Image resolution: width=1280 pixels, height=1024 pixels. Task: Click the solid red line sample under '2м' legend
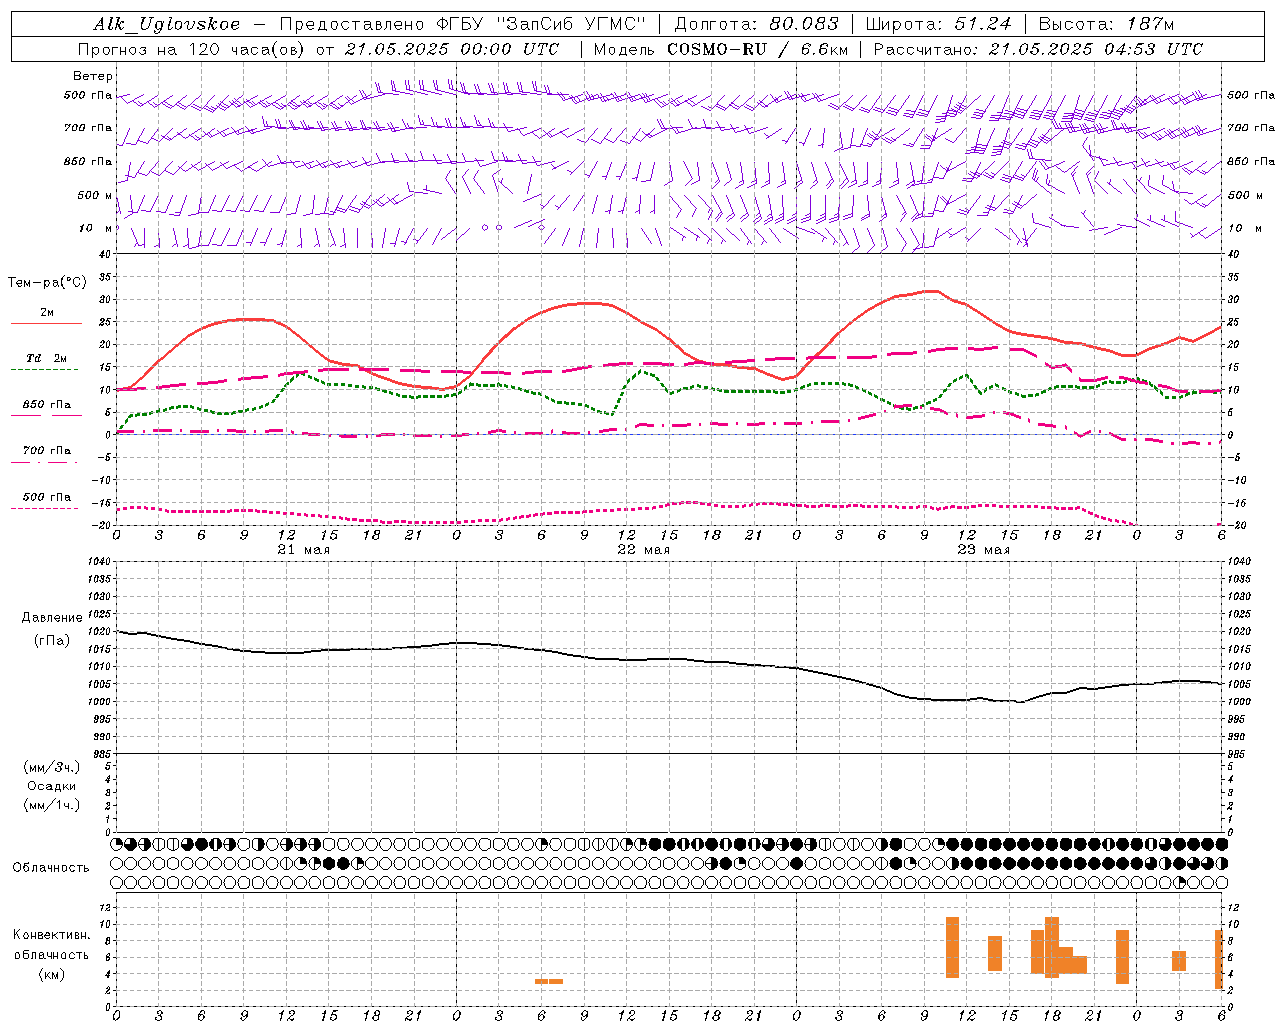point(46,323)
